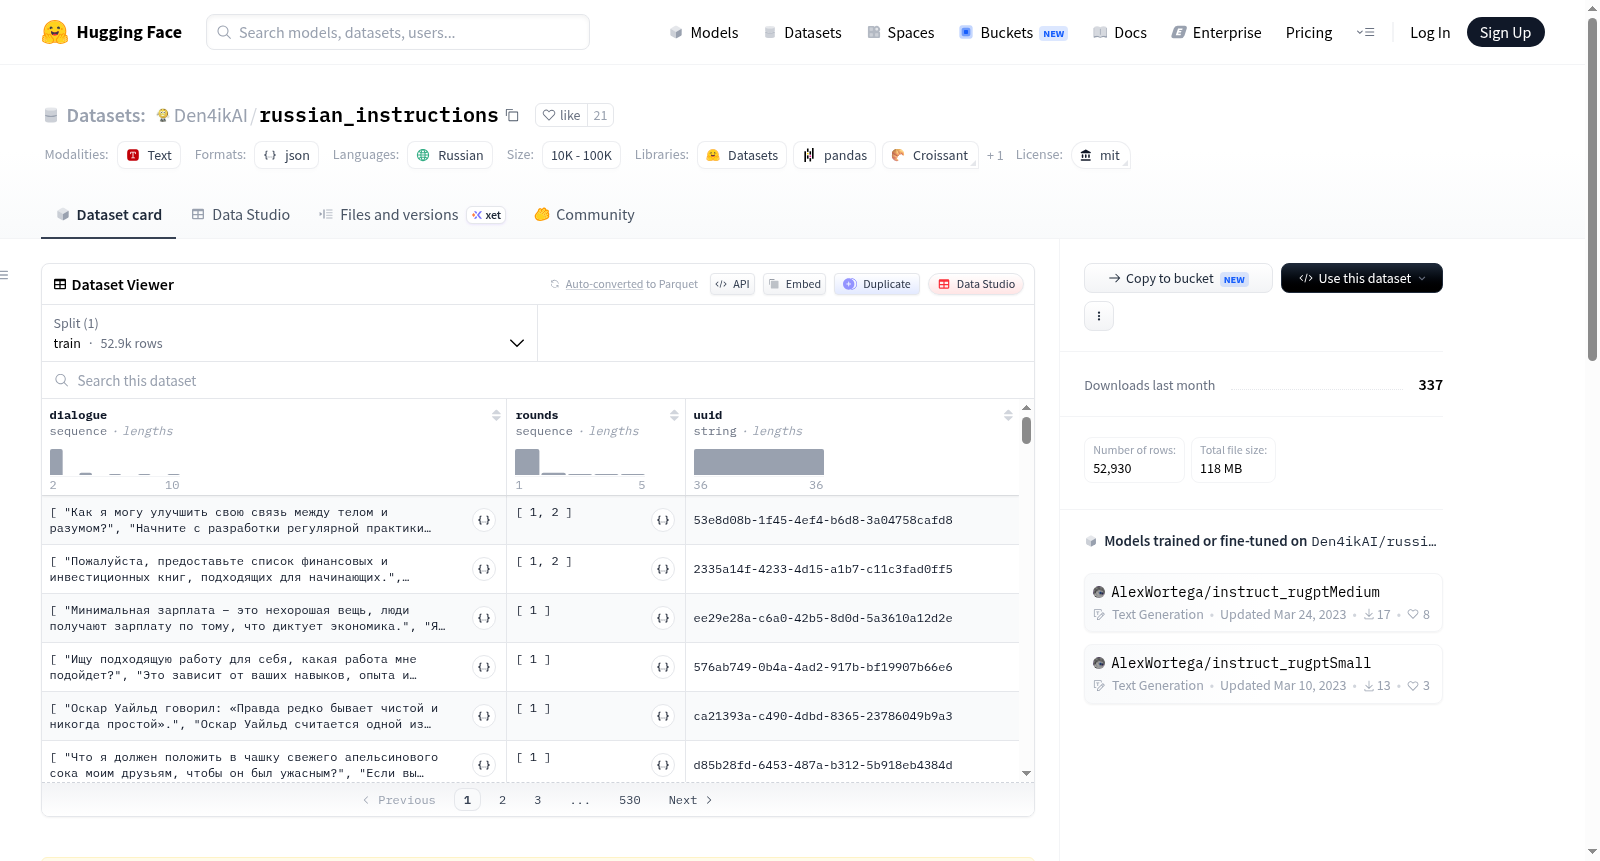This screenshot has height=861, width=1600.
Task: Go to page 2 of results
Action: click(x=502, y=800)
